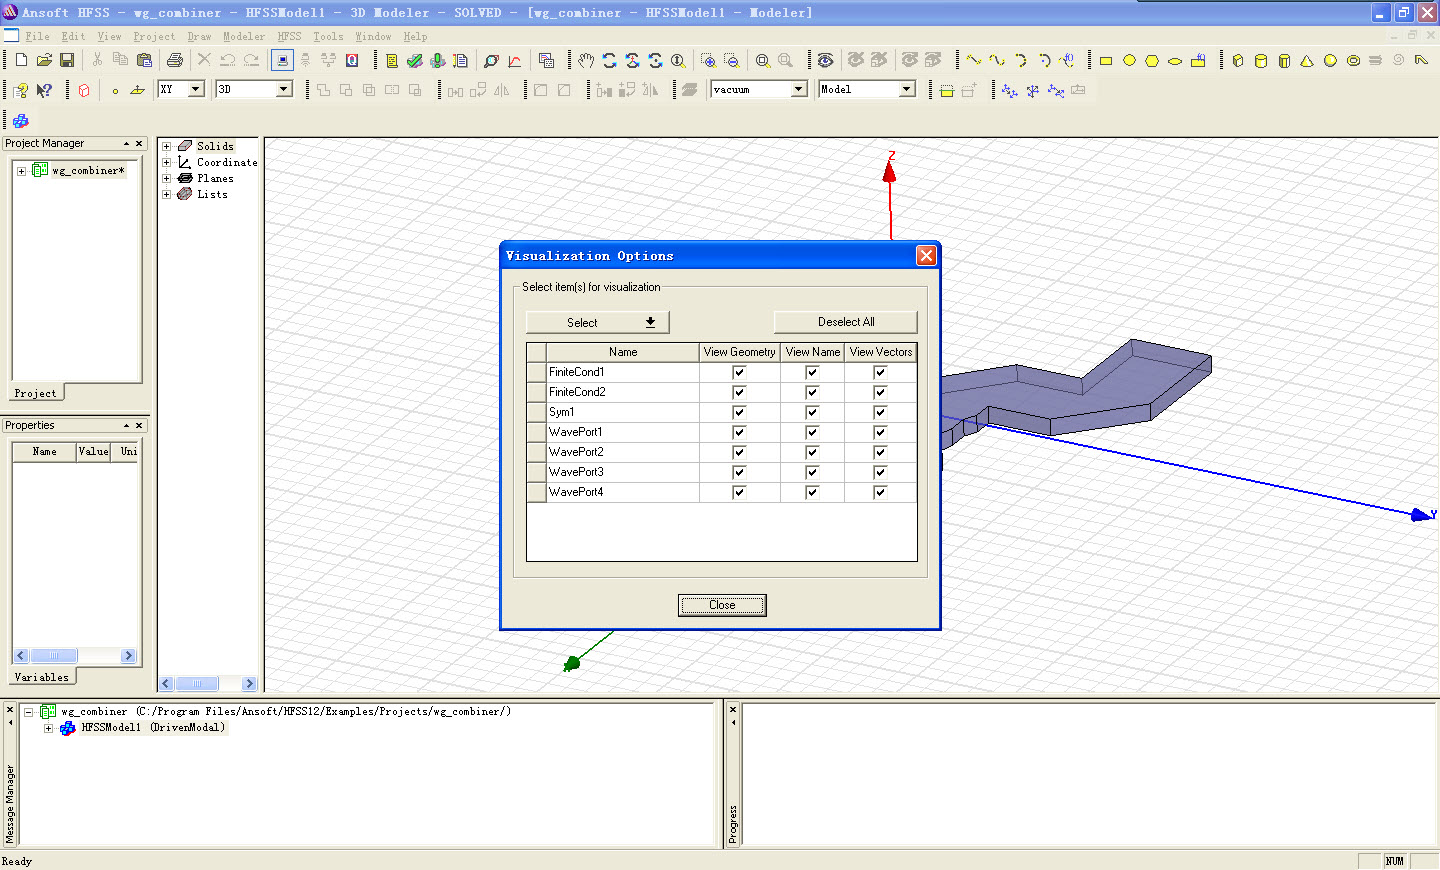Open the Select dropdown in Visualization Options
This screenshot has width=1440, height=870.
[x=597, y=322]
